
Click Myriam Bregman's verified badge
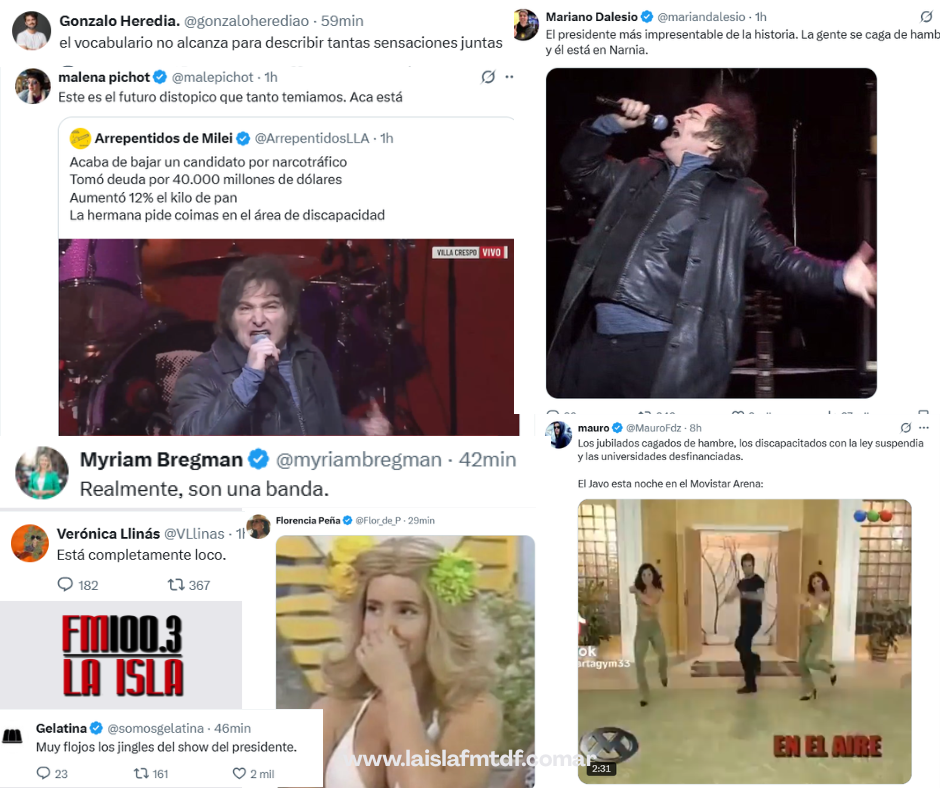coord(258,459)
